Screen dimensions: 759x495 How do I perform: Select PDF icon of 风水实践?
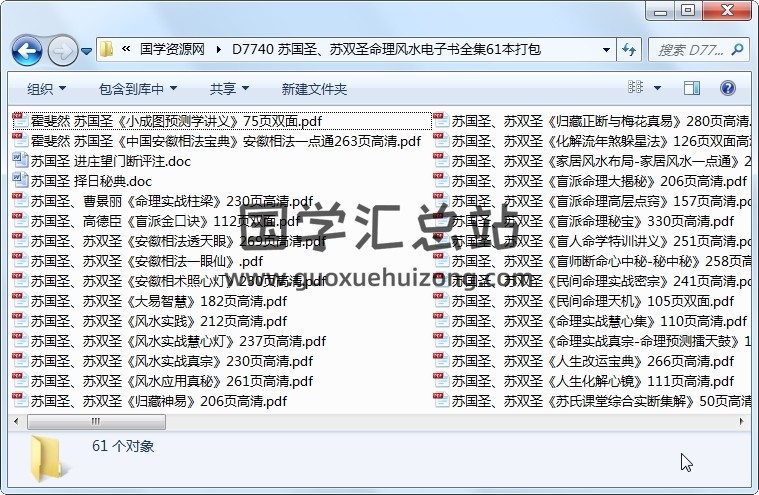click(x=20, y=321)
